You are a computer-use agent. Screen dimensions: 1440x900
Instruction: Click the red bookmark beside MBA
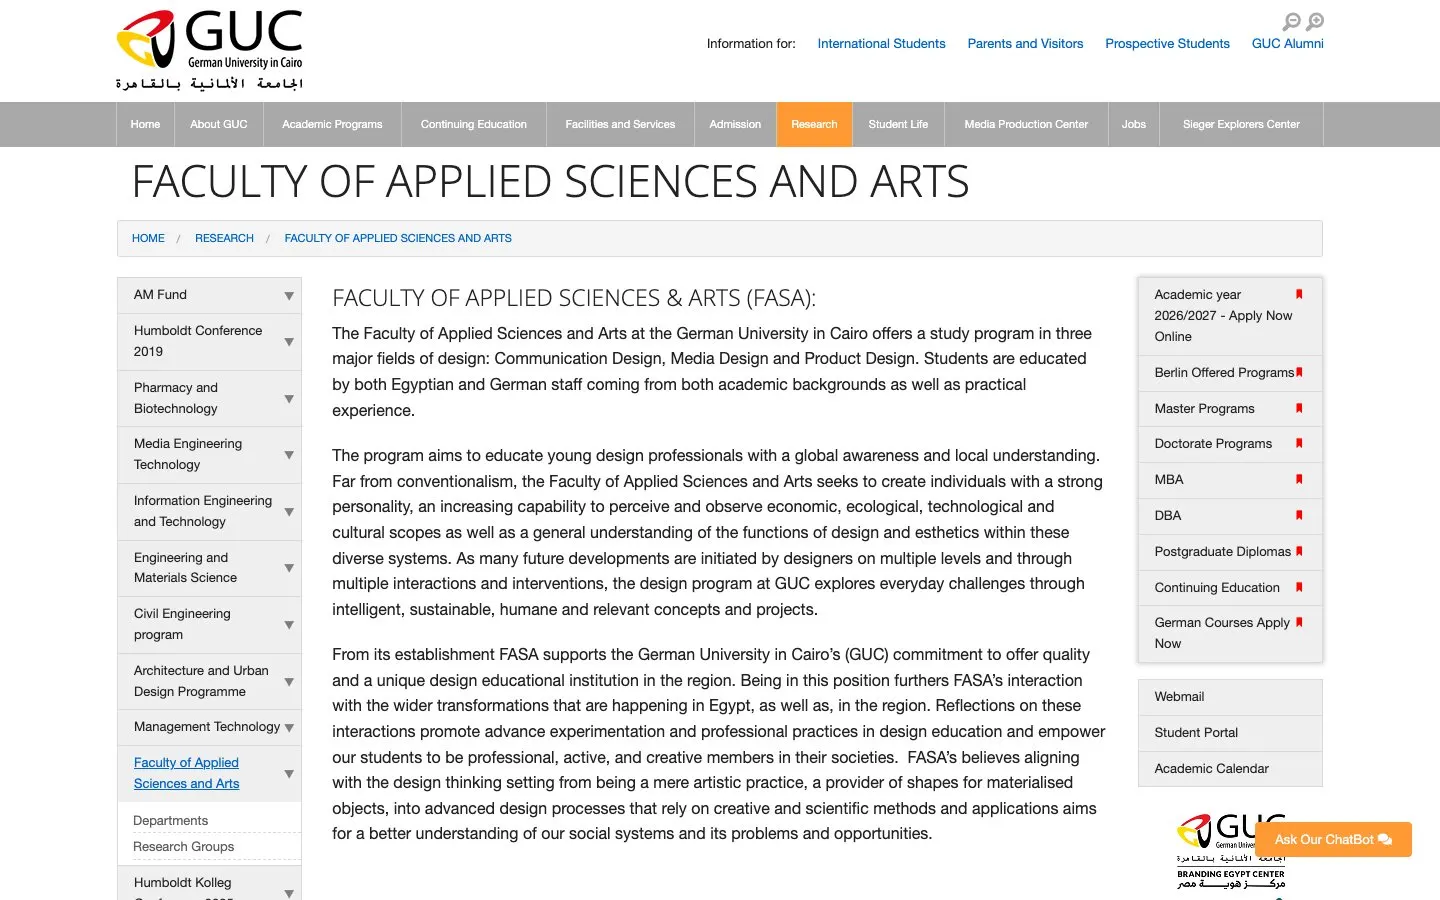point(1299,479)
